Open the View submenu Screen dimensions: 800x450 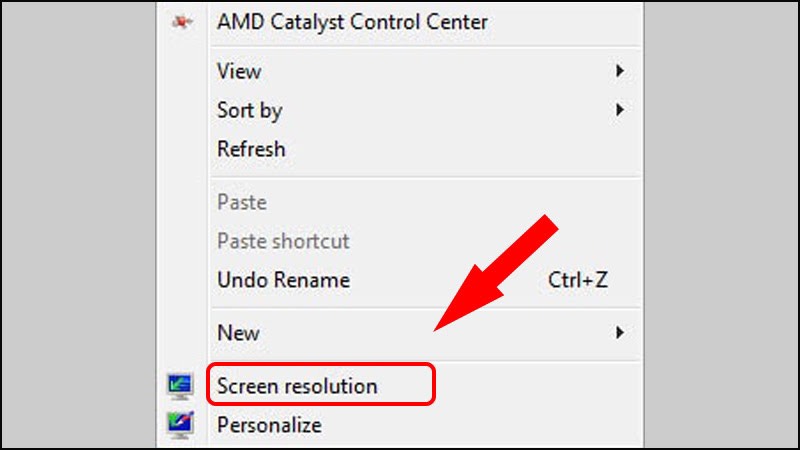(x=239, y=71)
